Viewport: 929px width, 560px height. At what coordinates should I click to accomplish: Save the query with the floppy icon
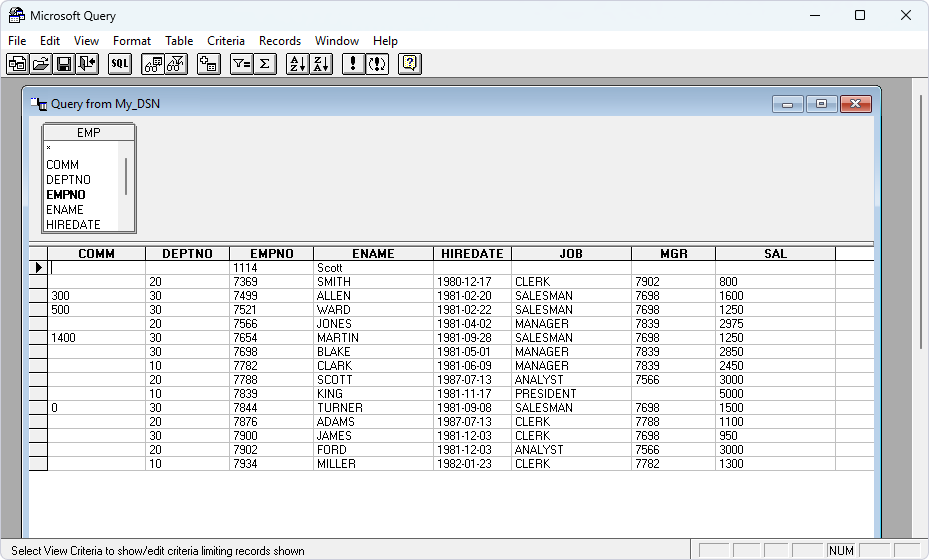[63, 63]
